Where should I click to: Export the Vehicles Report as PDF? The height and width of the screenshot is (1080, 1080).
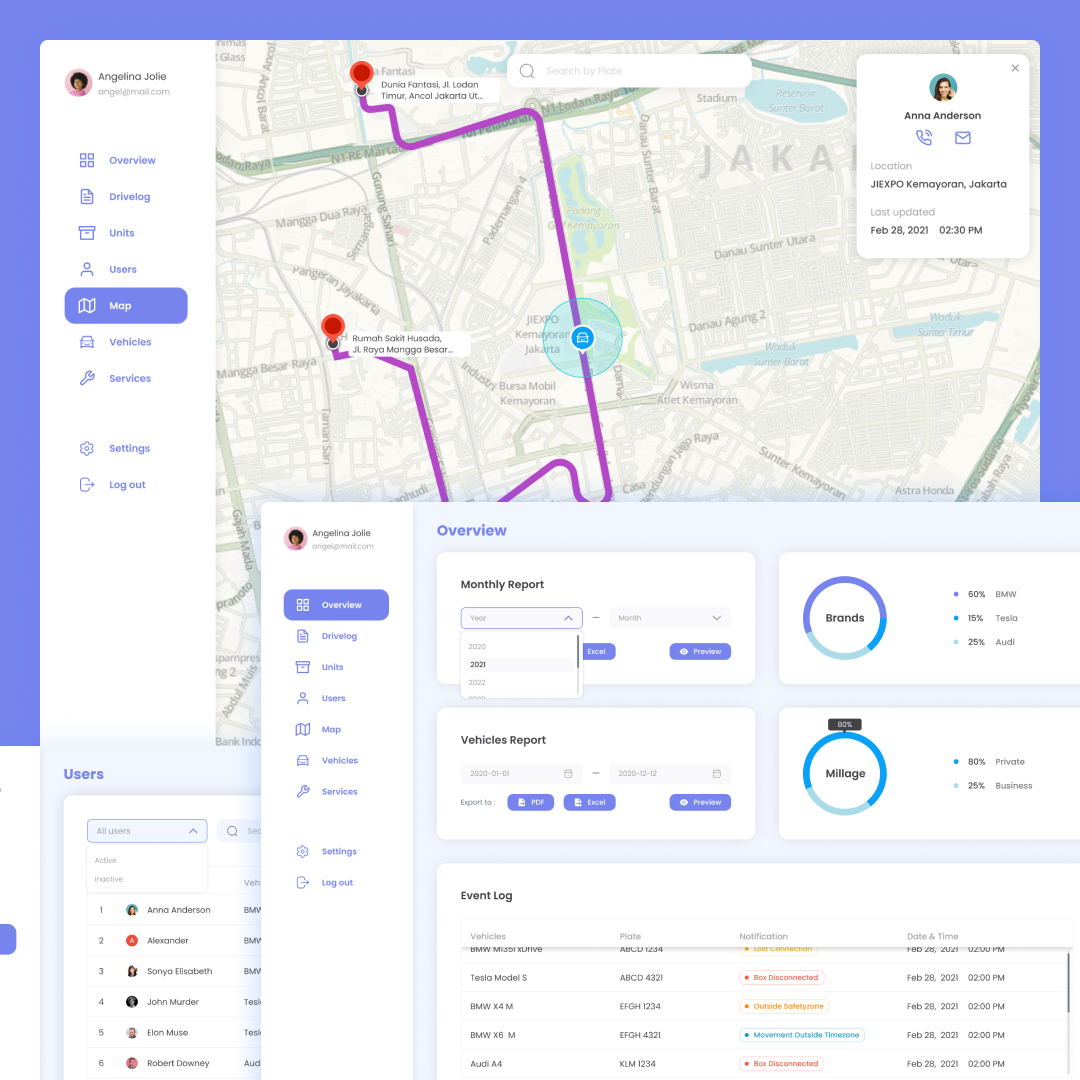click(x=530, y=802)
